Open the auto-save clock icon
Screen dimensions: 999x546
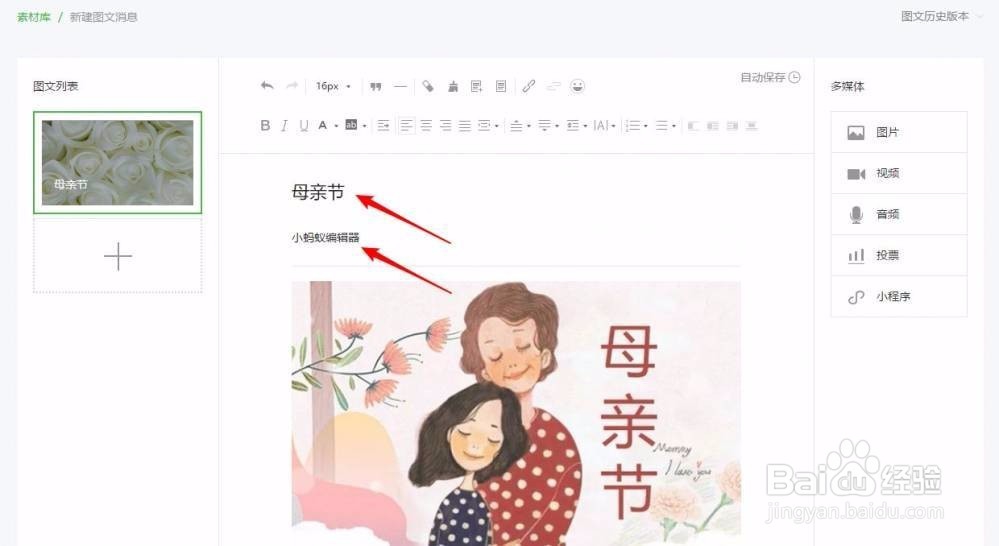(x=794, y=77)
